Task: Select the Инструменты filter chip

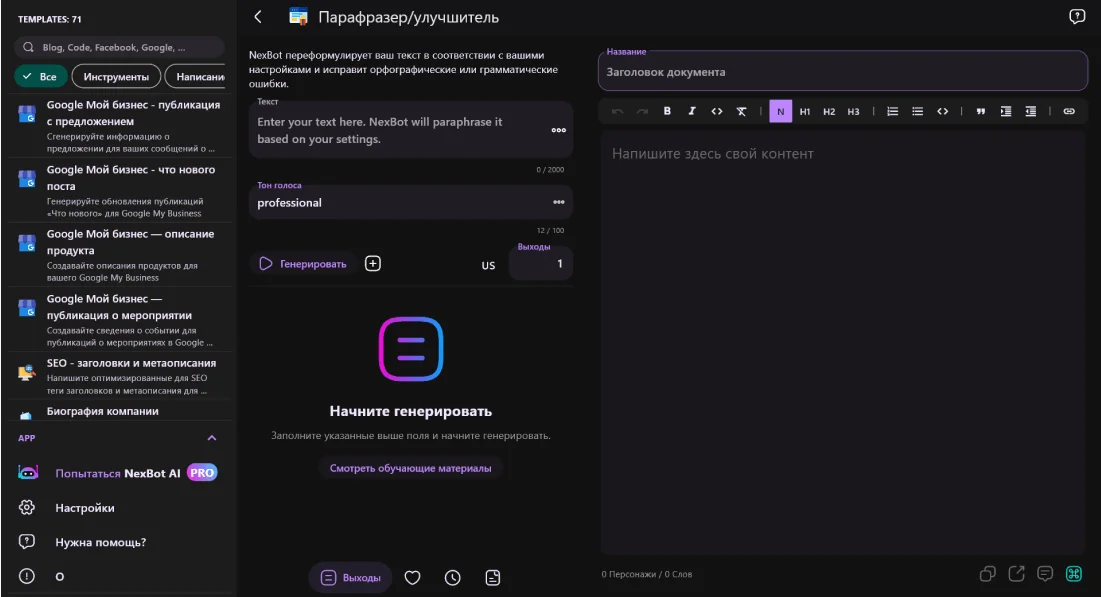Action: coord(116,77)
